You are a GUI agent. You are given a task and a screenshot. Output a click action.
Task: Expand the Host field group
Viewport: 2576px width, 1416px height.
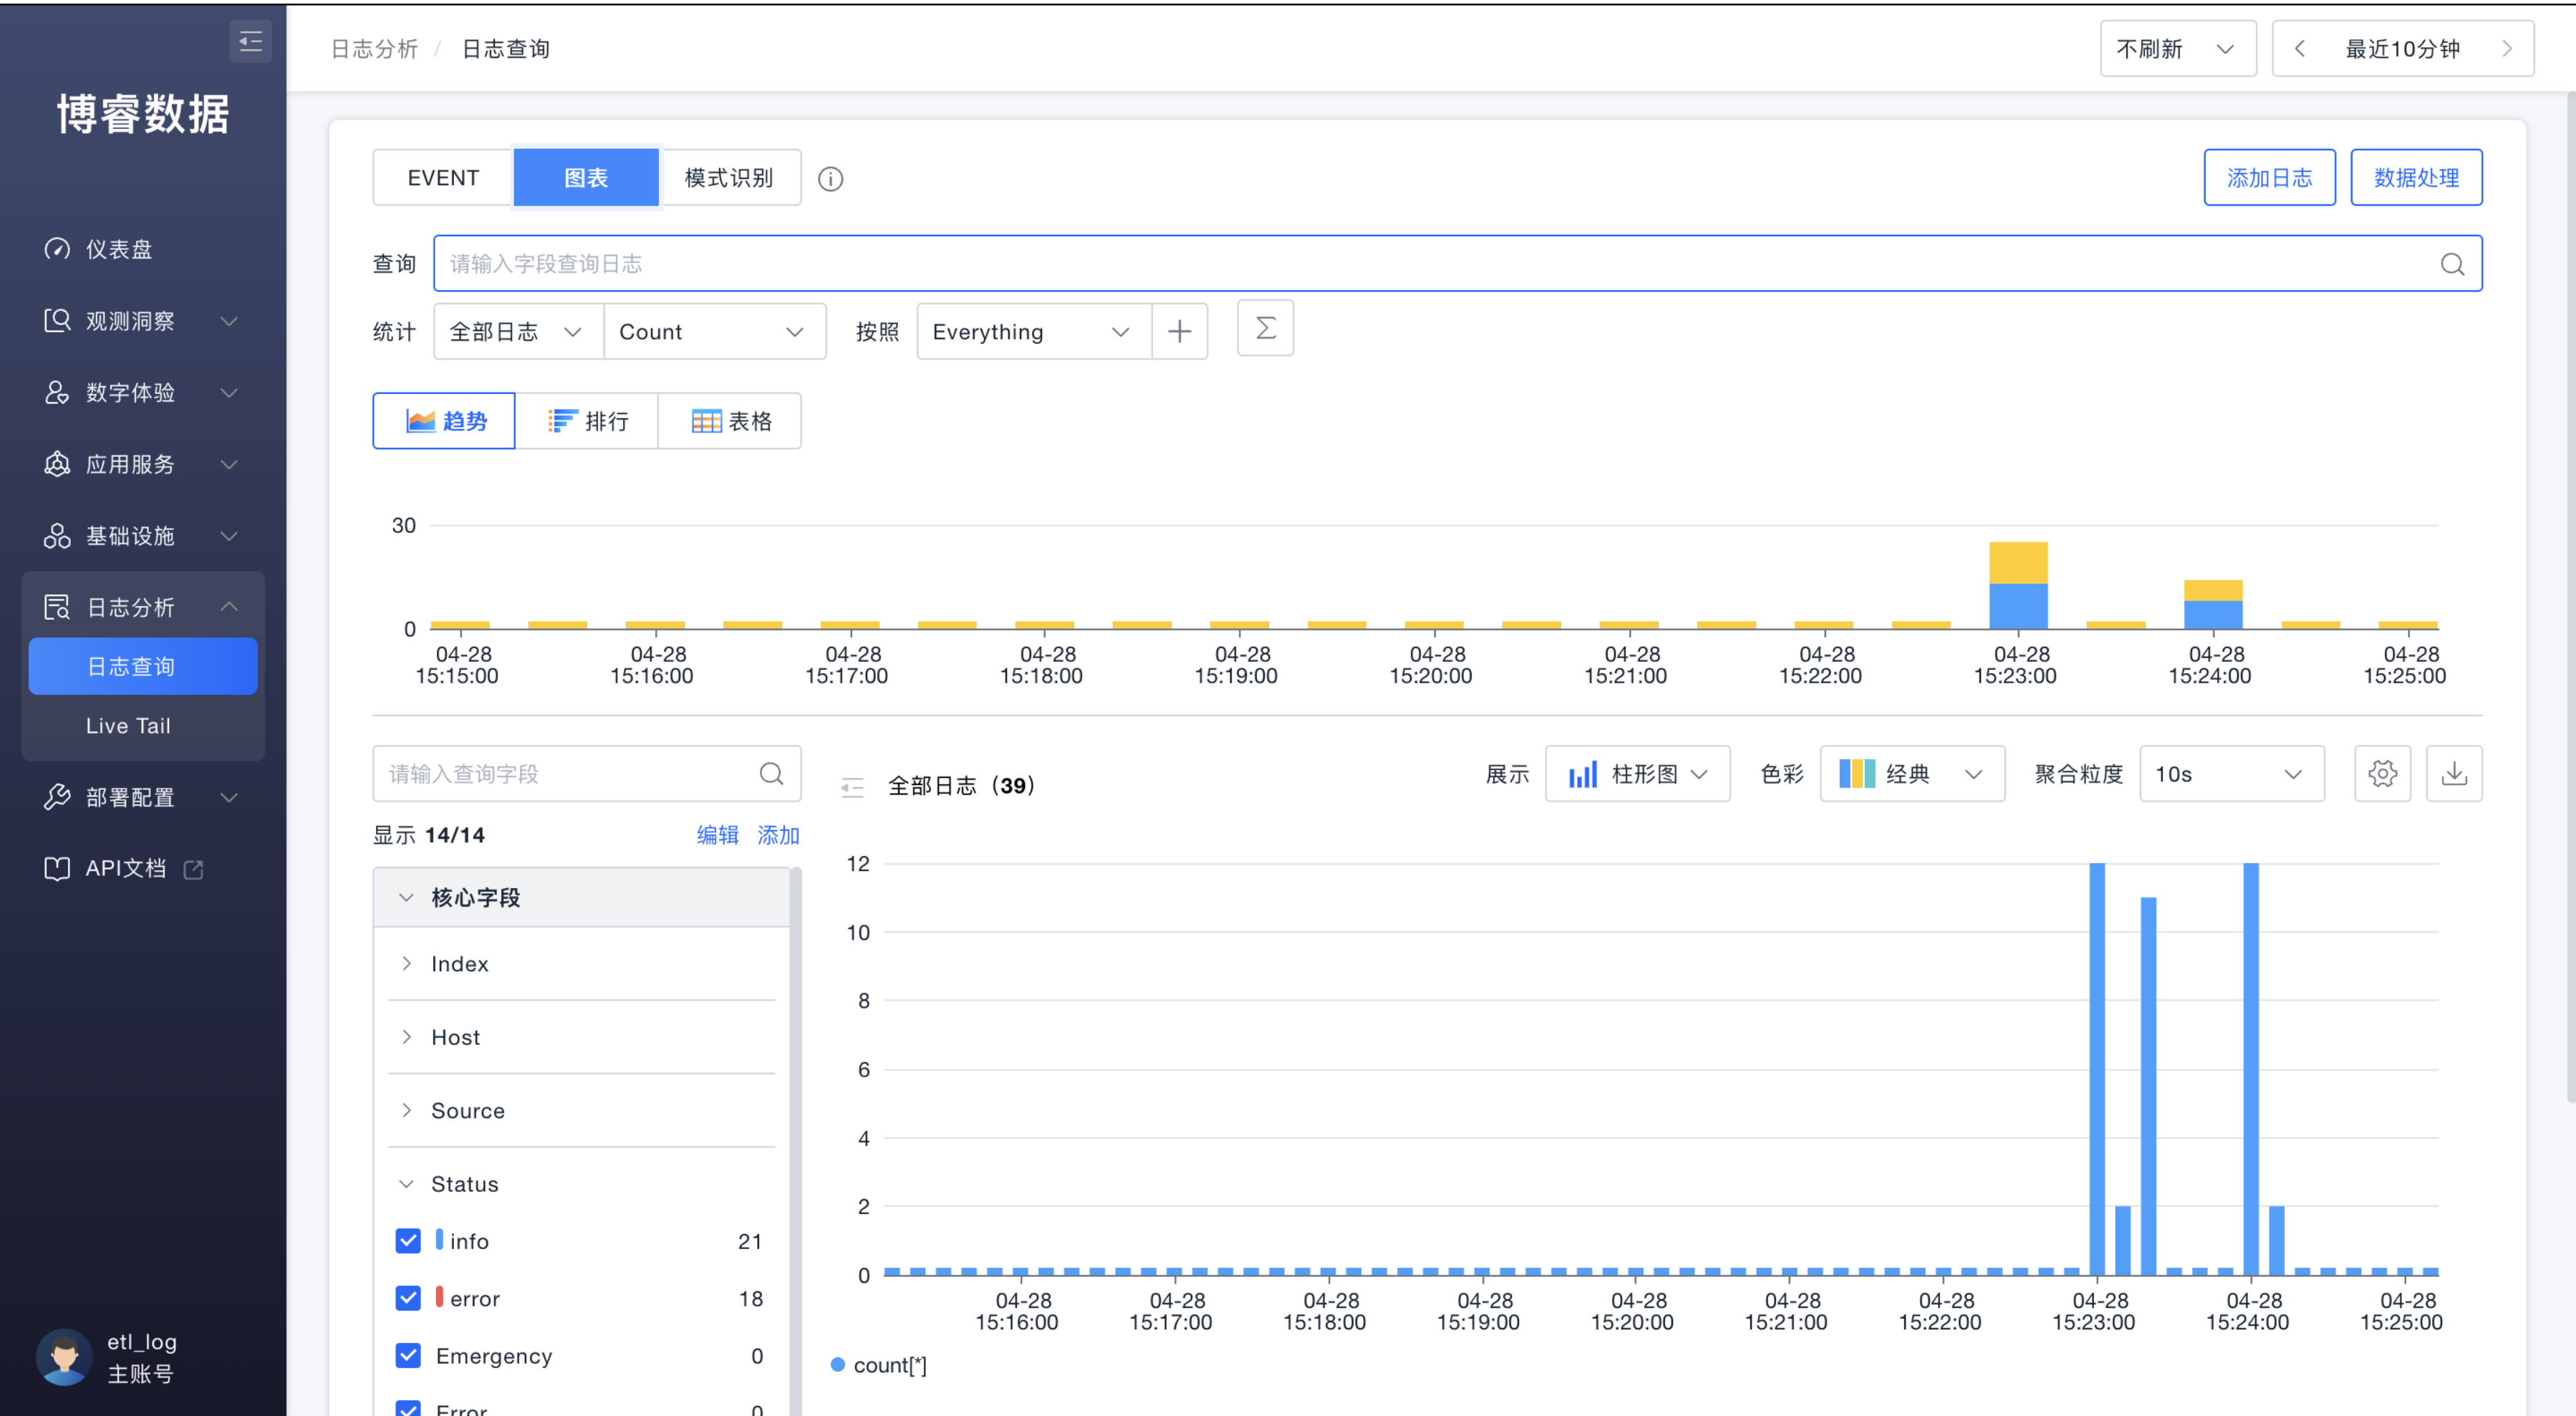pos(456,1037)
